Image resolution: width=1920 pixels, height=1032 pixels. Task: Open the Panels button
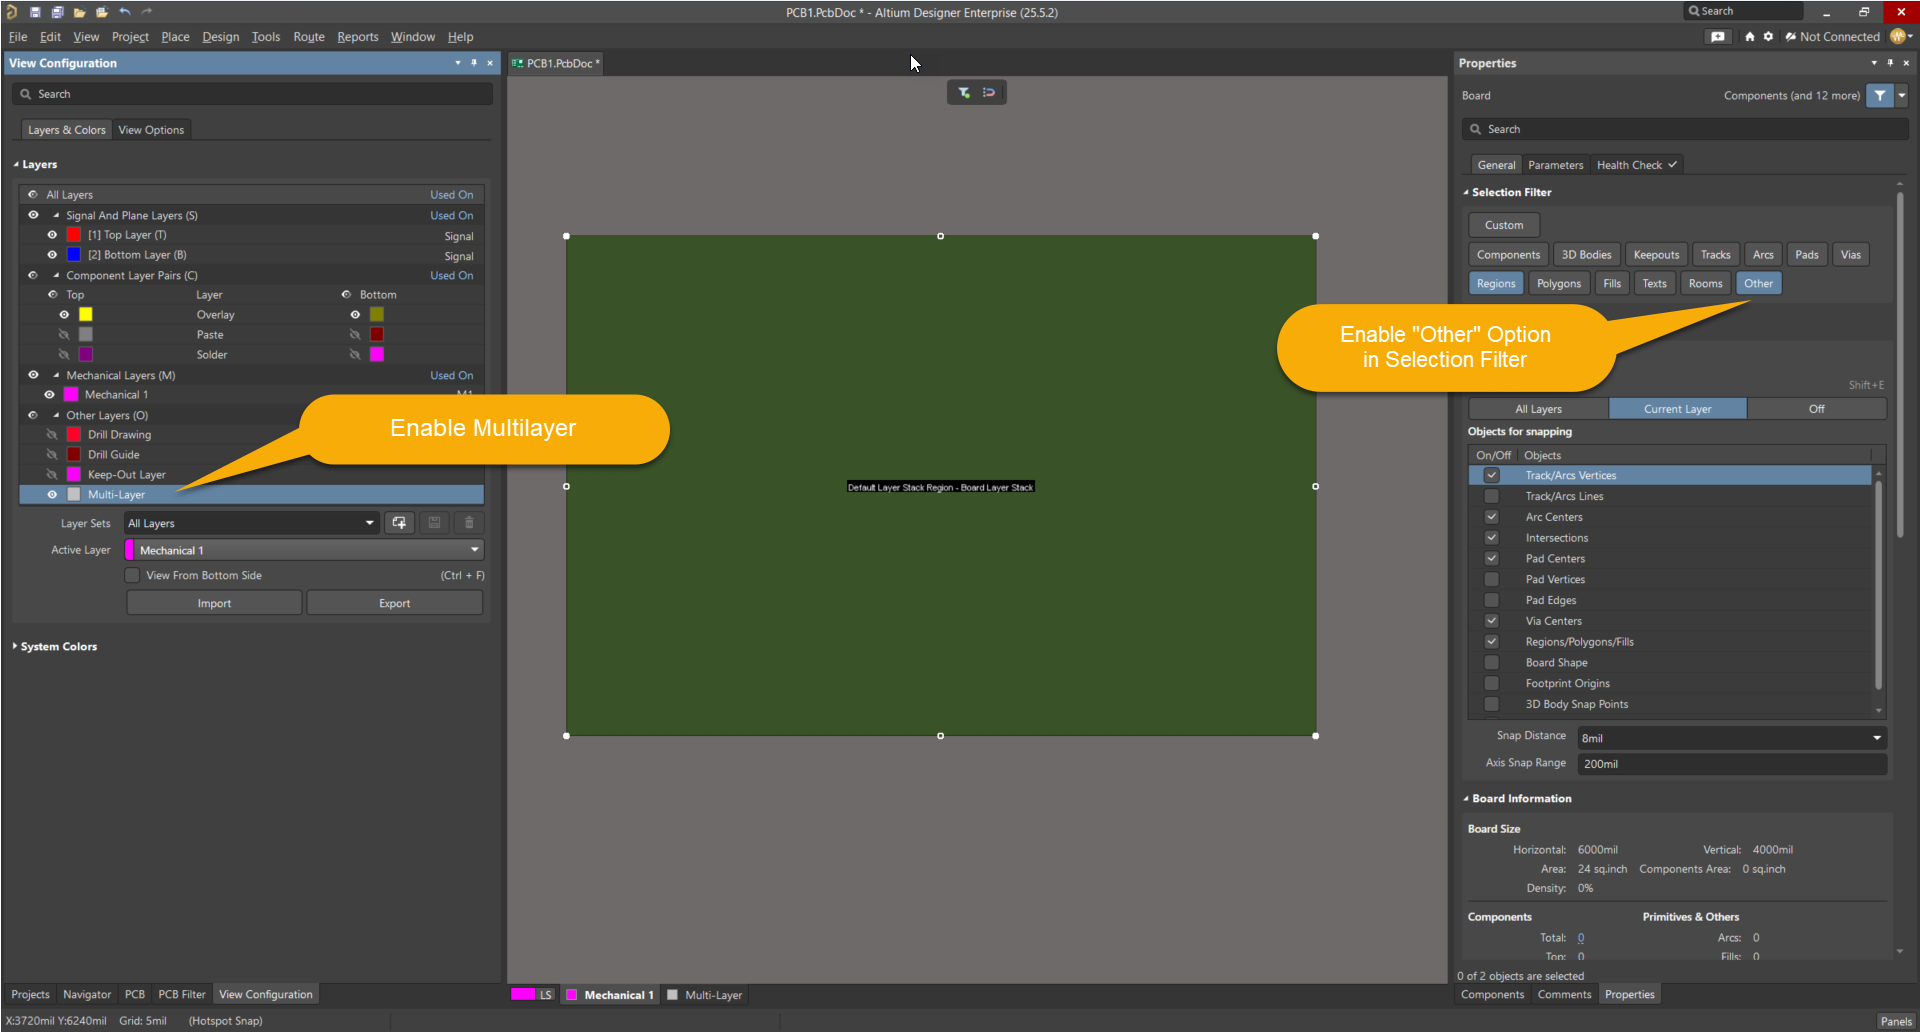click(x=1896, y=1021)
